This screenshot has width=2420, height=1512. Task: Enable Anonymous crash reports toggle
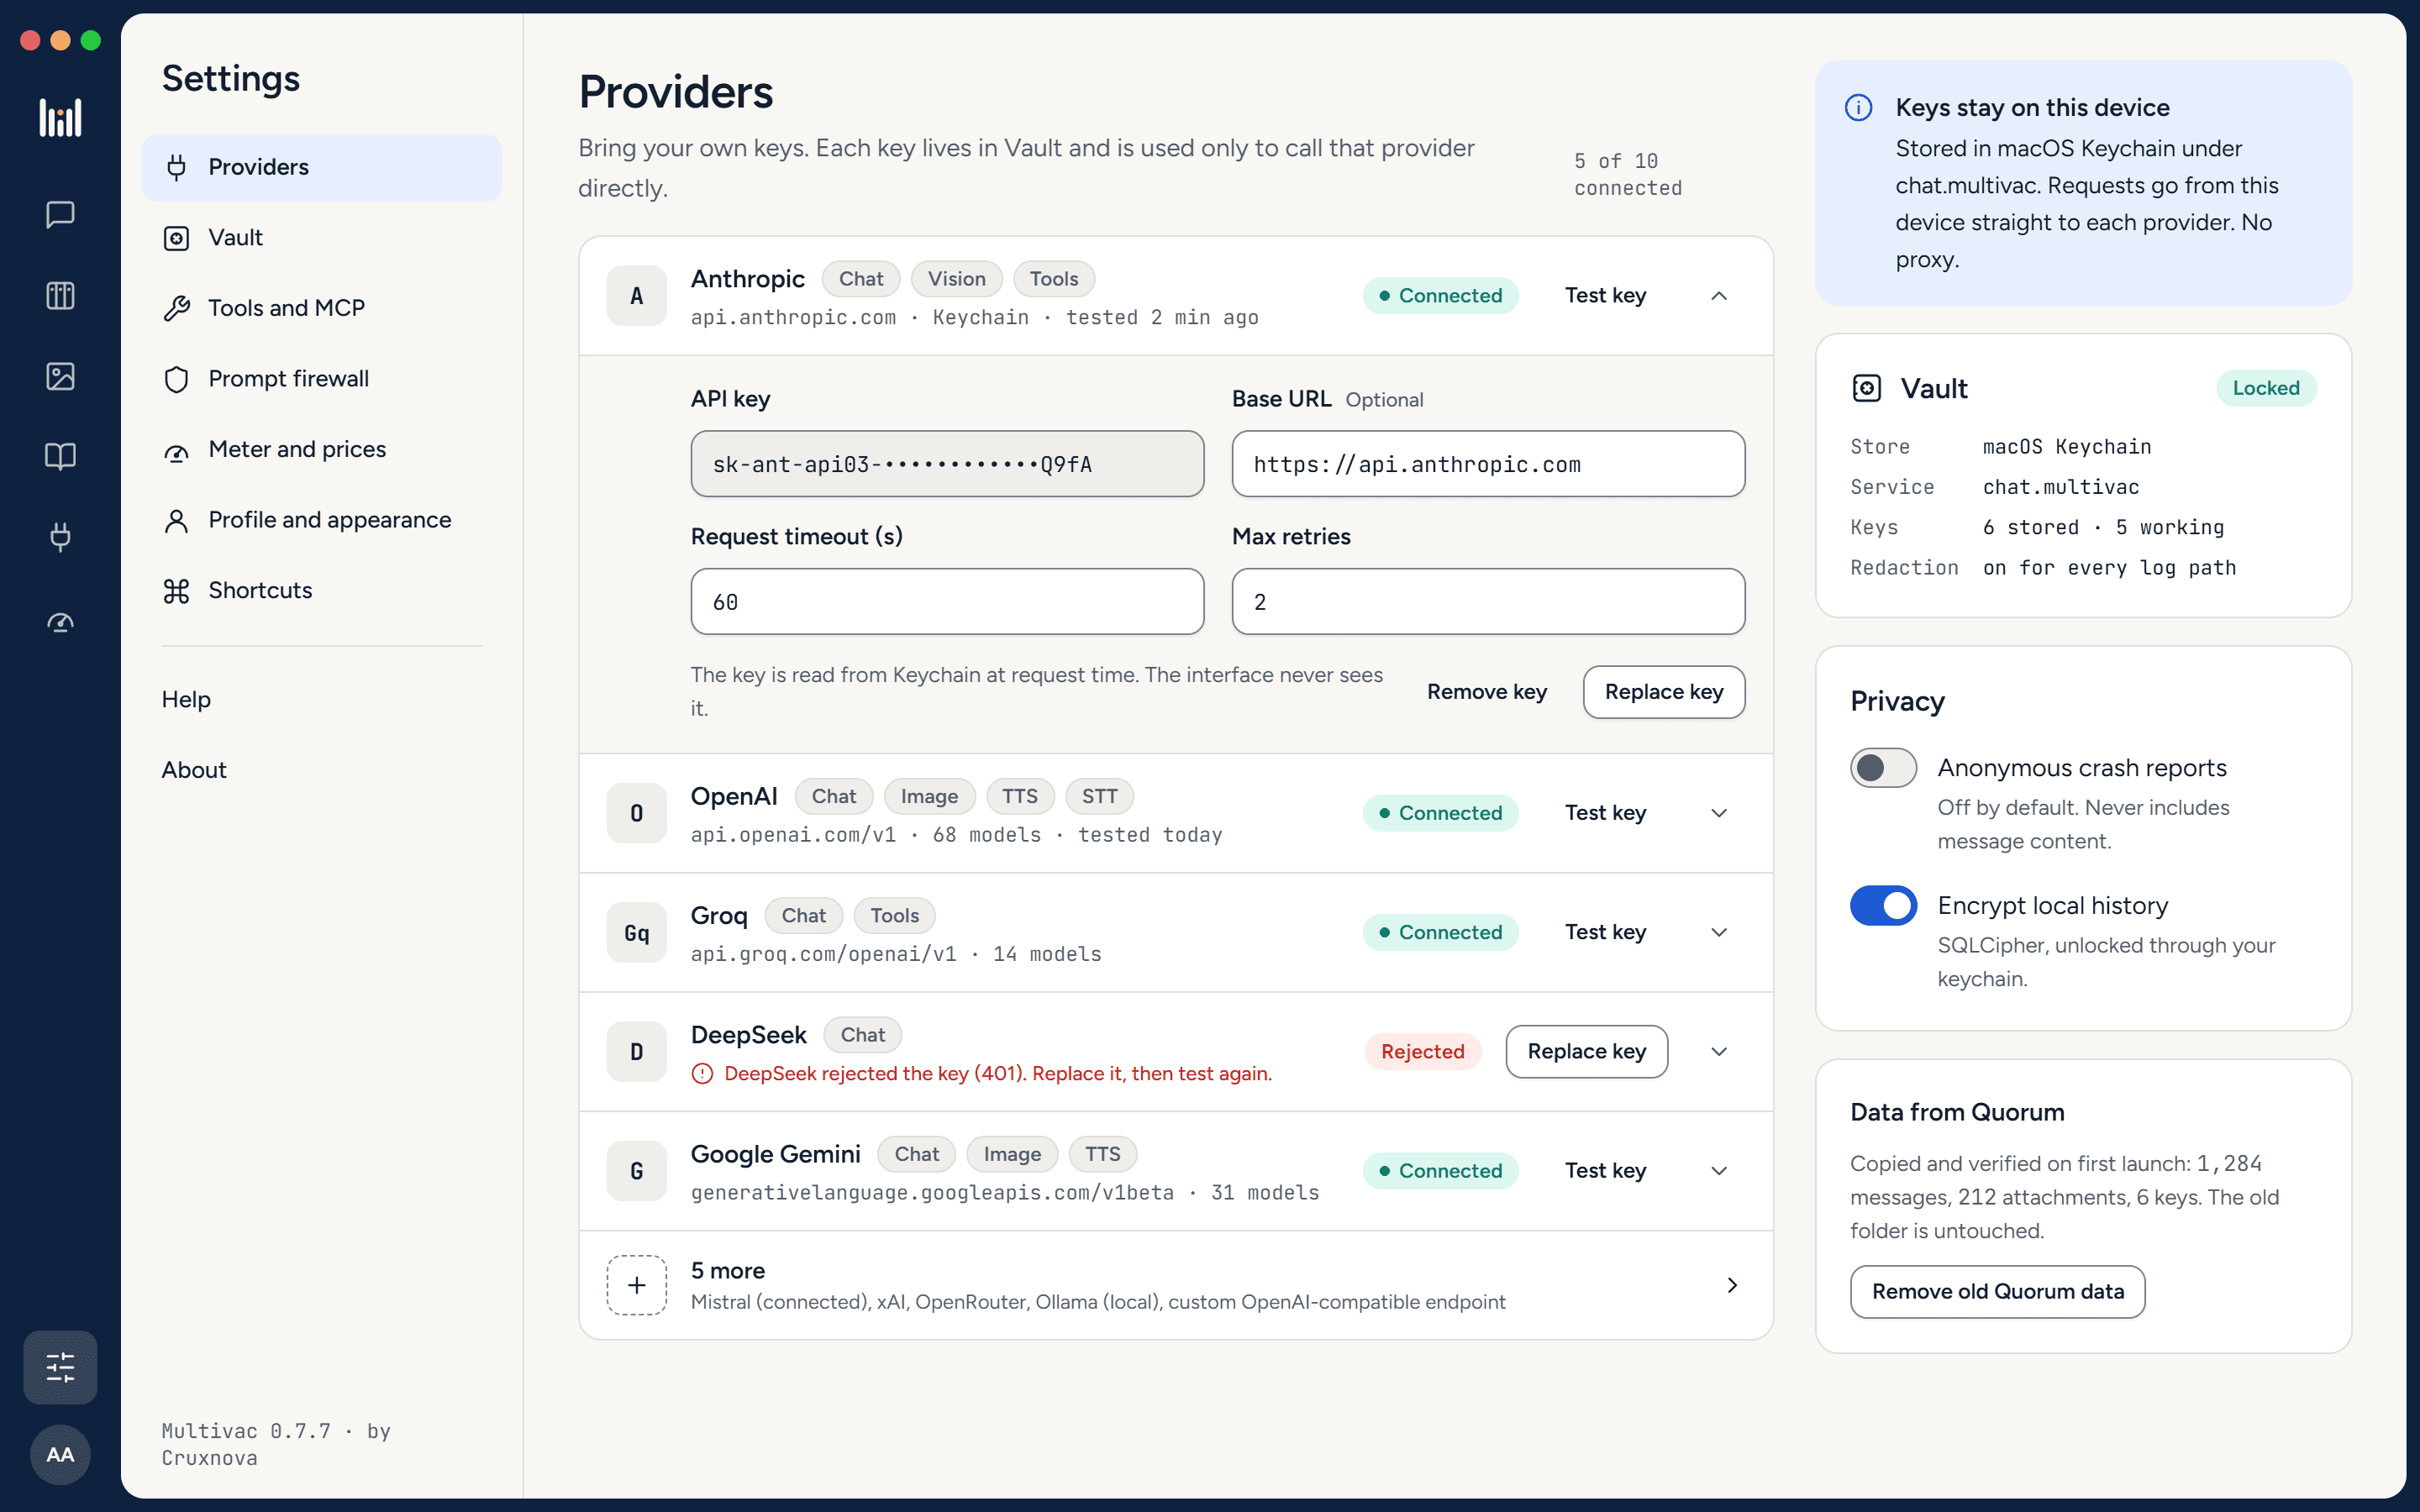pyautogui.click(x=1883, y=768)
